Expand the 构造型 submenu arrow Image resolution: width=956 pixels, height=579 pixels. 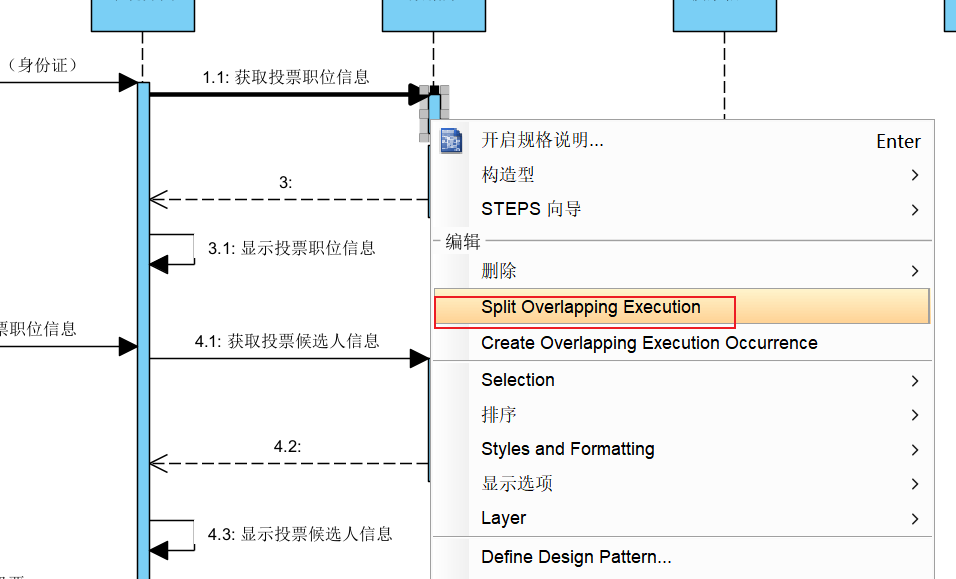tap(915, 176)
